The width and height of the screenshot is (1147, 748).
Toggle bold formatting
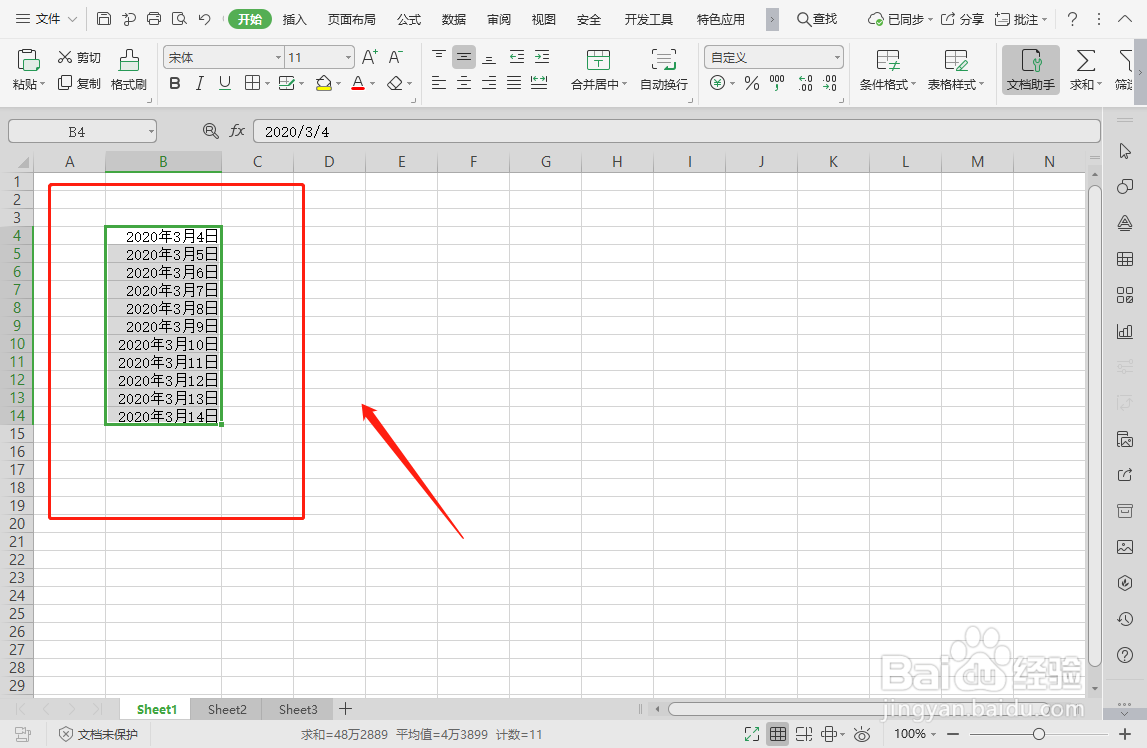174,83
